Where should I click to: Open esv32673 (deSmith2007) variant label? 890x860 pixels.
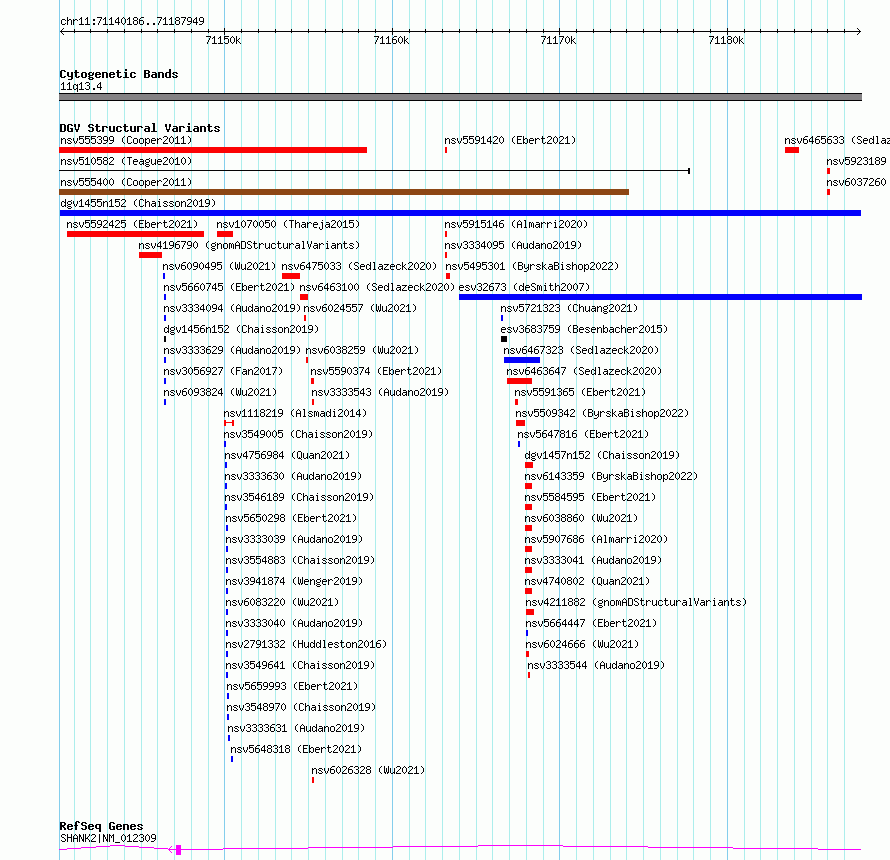524,287
